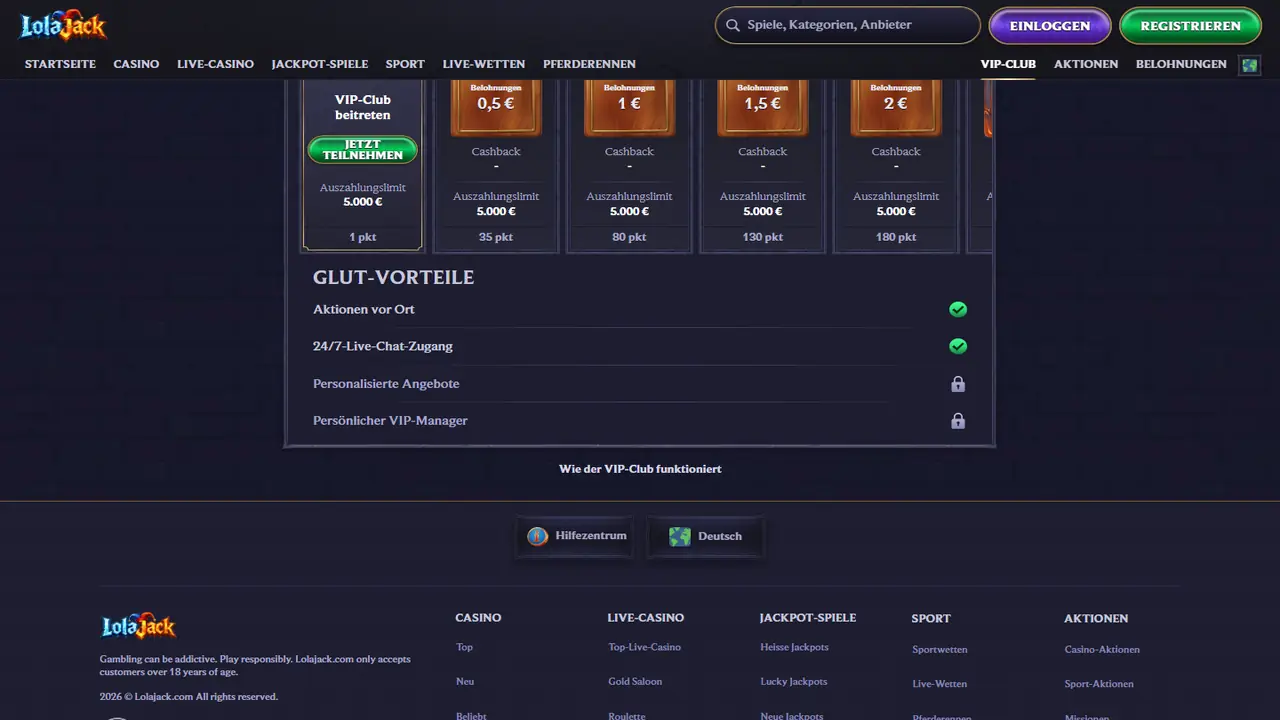
Task: Click the footer AKTIONEN column heading
Action: (x=1096, y=619)
